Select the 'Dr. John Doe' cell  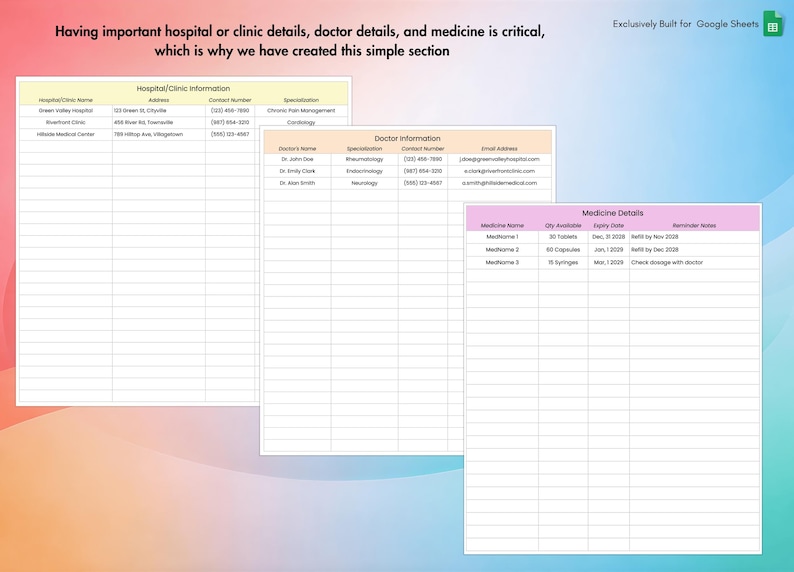pos(297,159)
